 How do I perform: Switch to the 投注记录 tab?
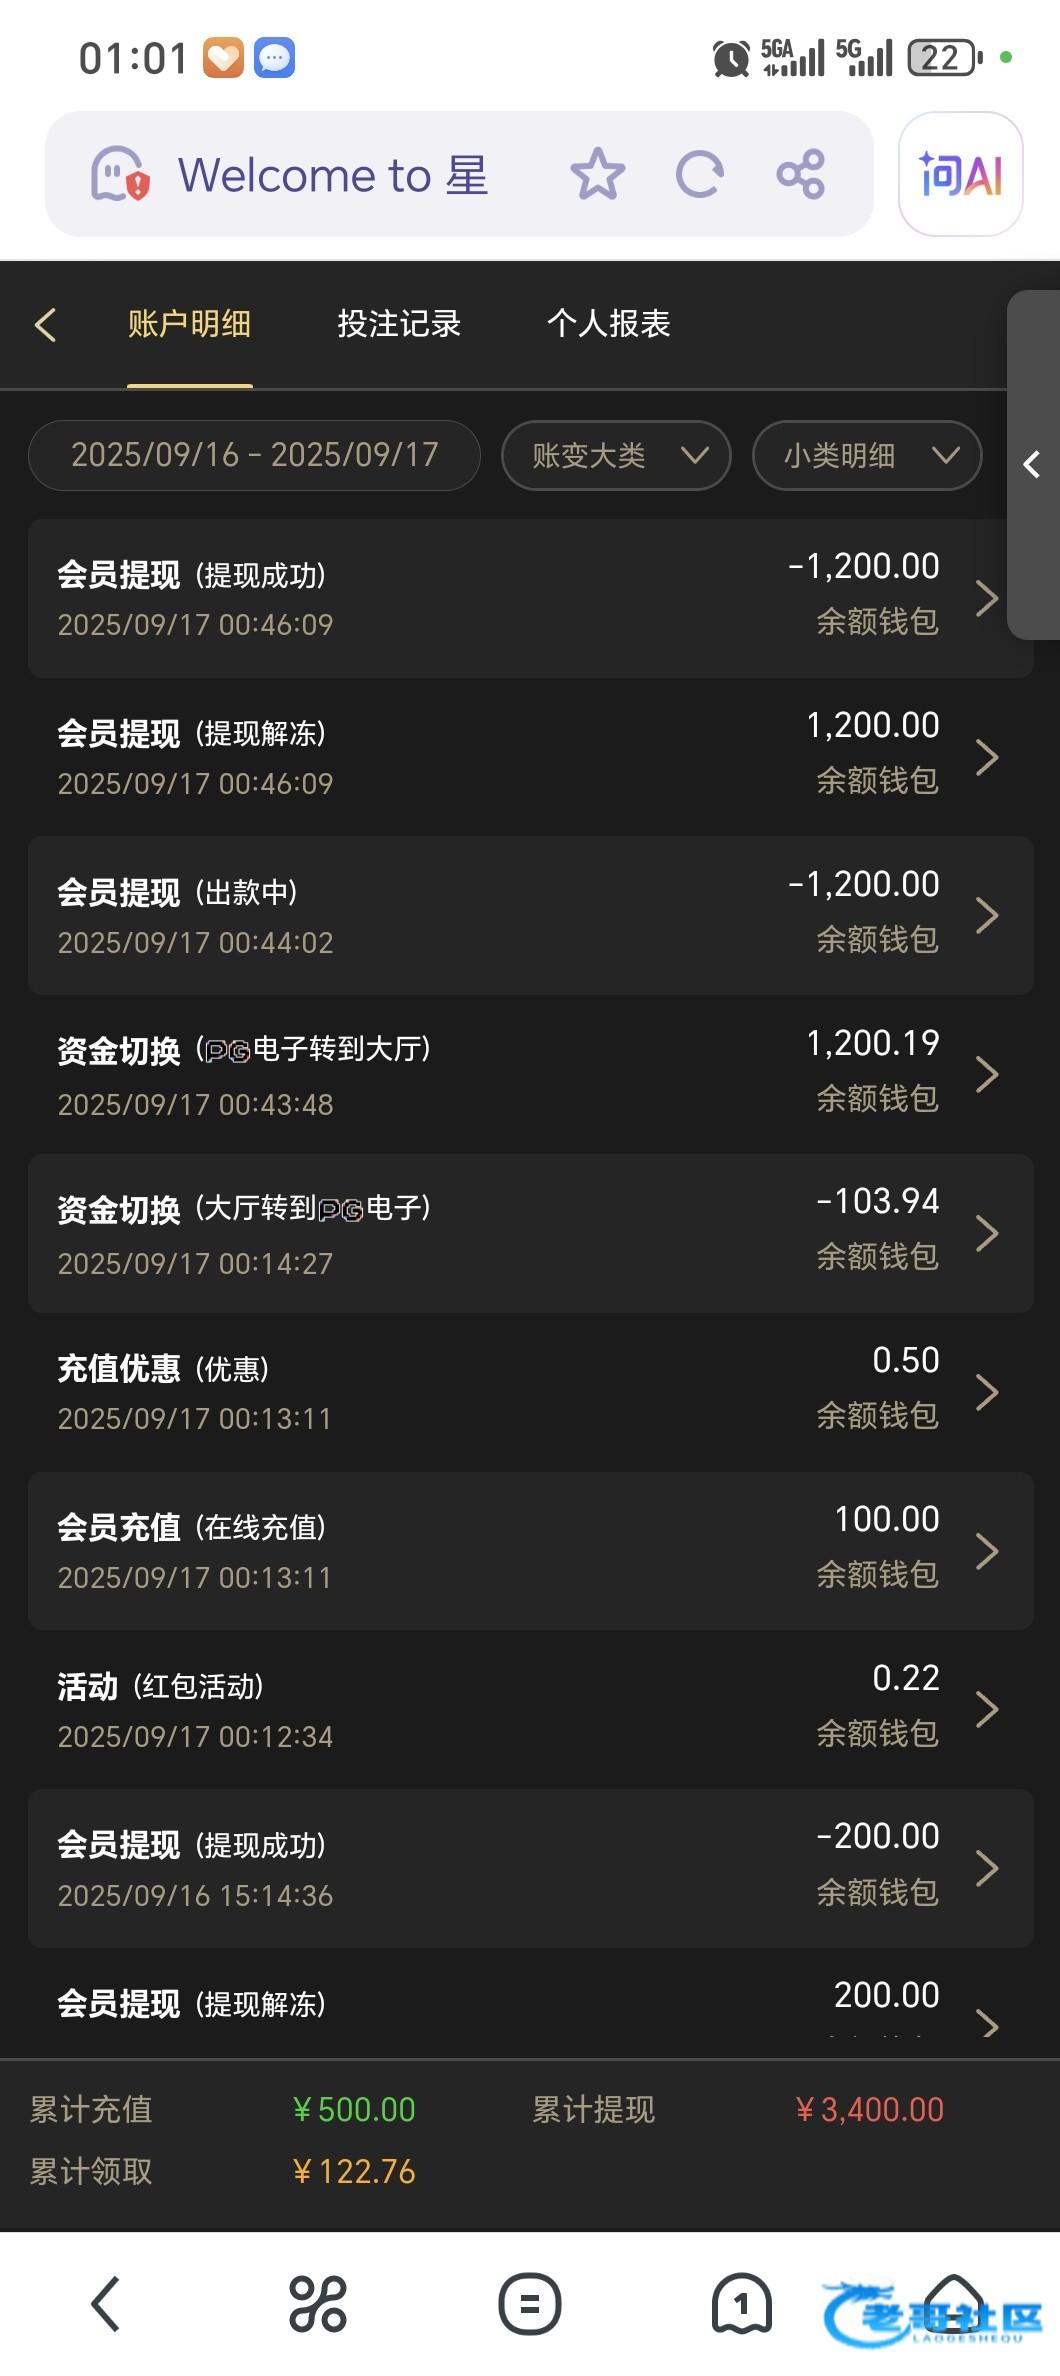pos(399,324)
